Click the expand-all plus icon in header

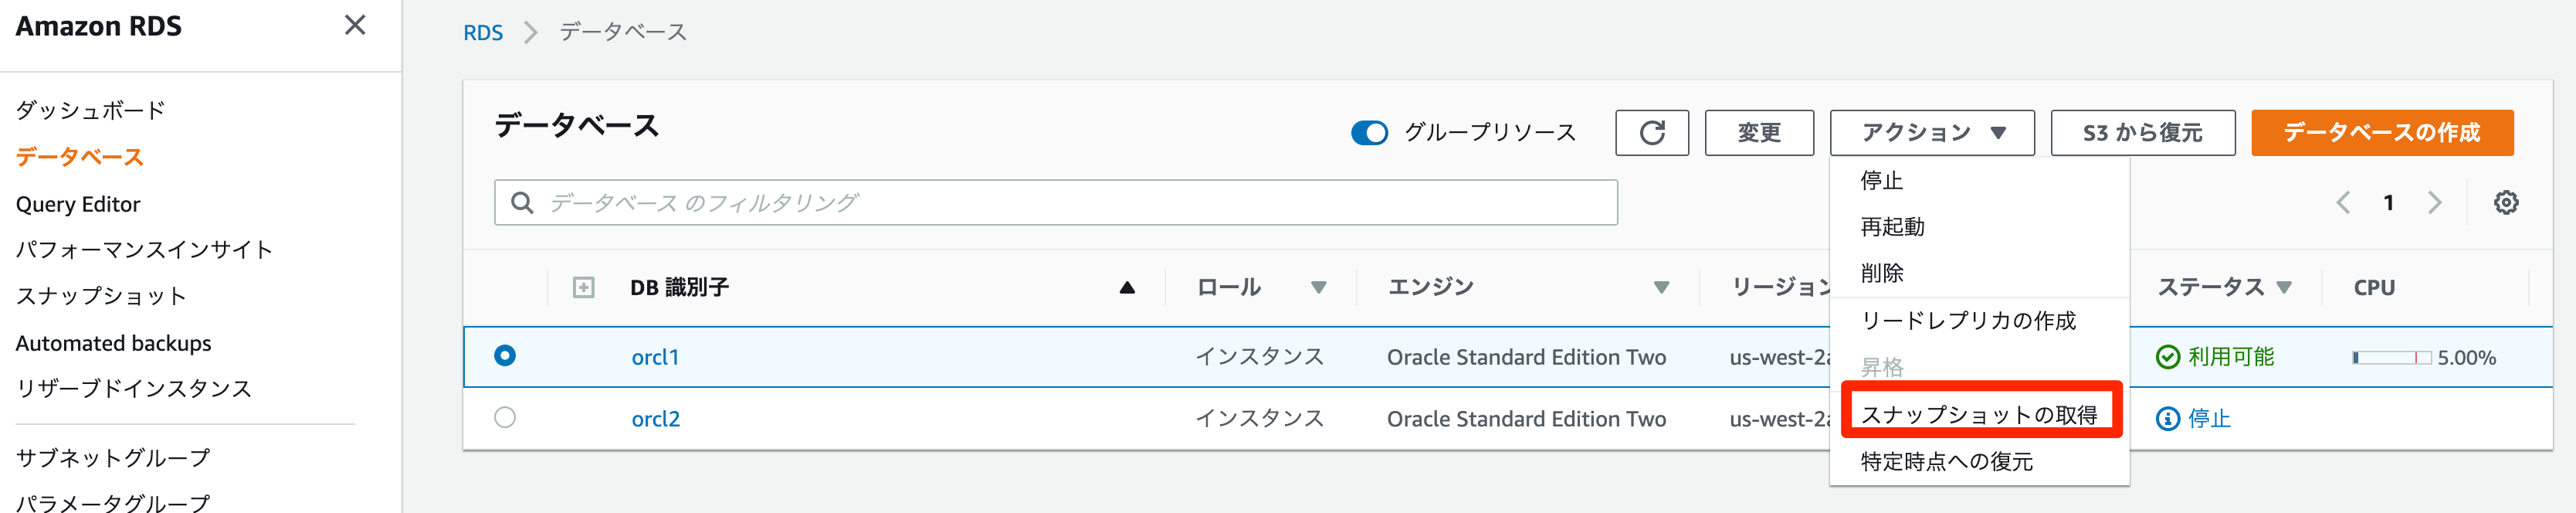point(583,288)
